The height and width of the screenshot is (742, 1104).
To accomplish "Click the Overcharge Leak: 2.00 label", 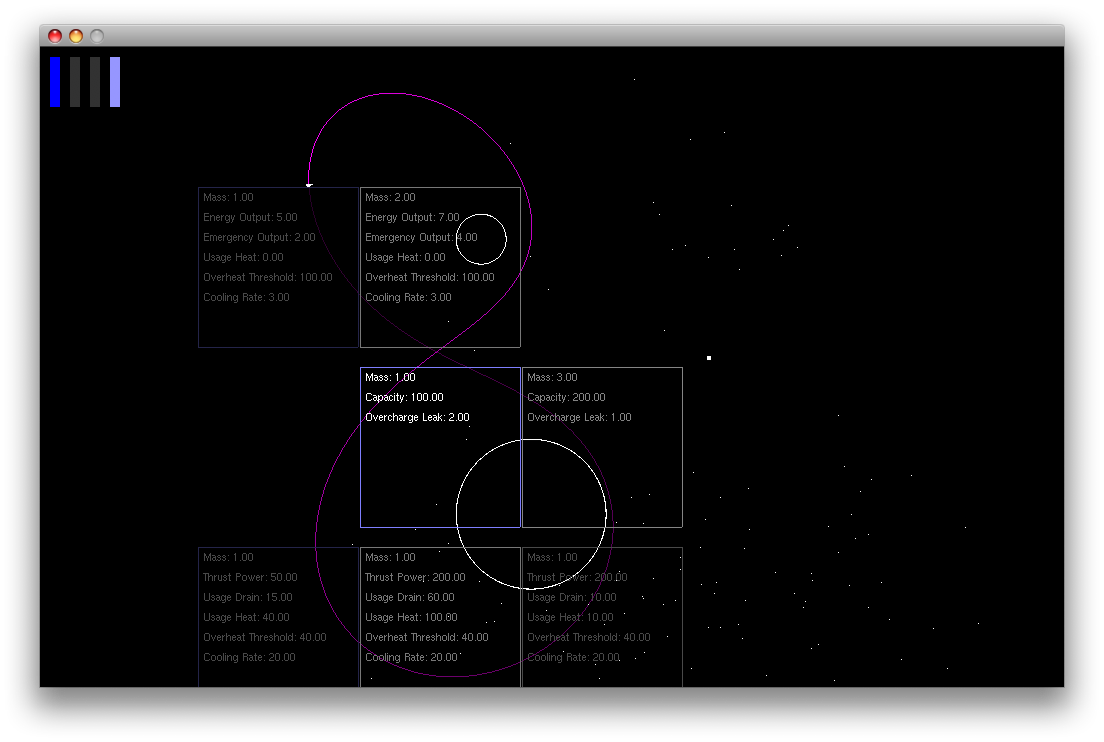I will [418, 417].
